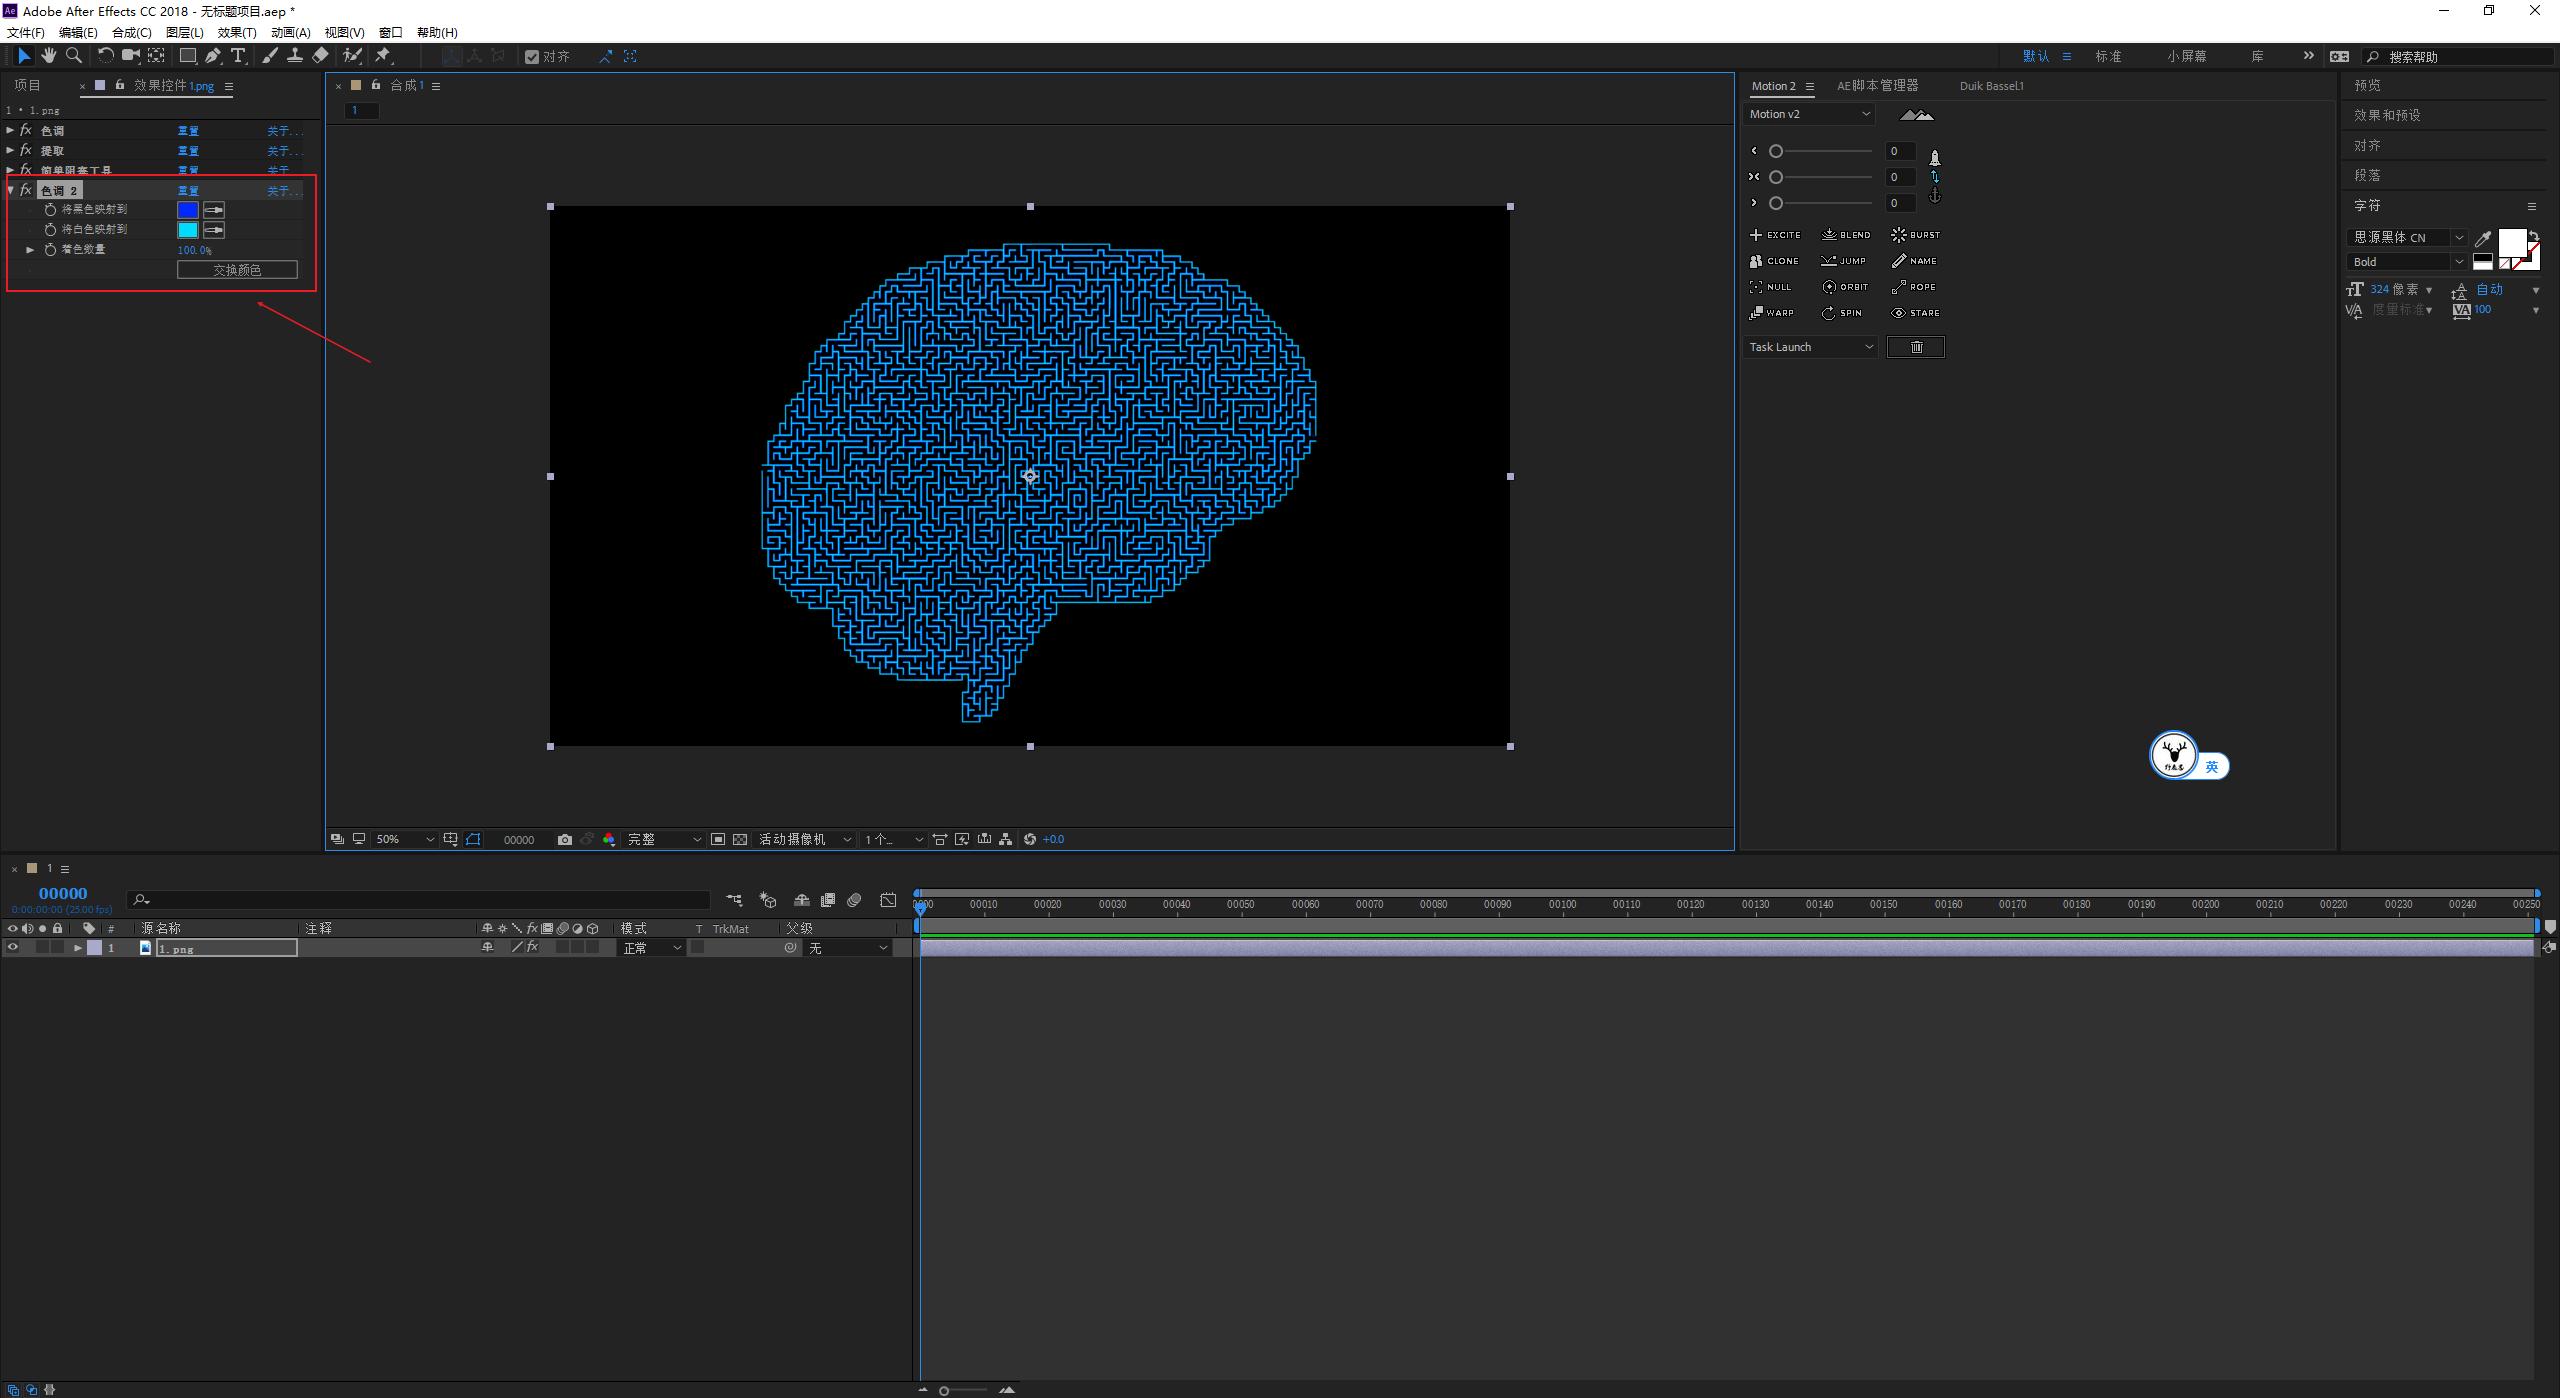2560x1398 pixels.
Task: Open the Task Launch dropdown
Action: click(x=1811, y=347)
